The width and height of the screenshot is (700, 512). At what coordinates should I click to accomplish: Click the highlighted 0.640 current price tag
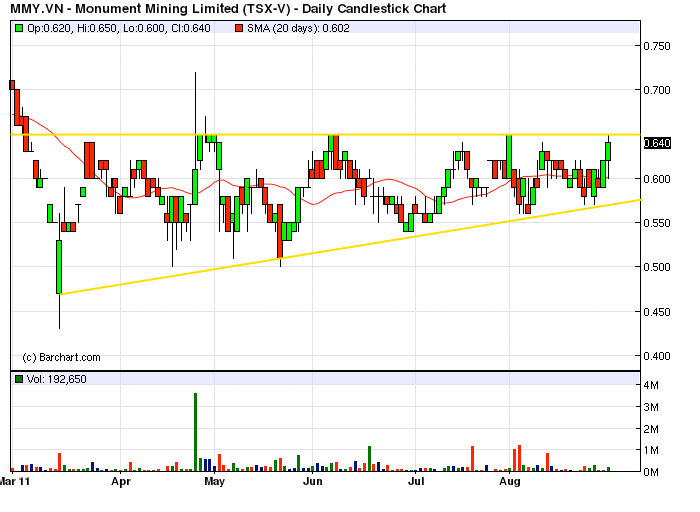coord(657,143)
